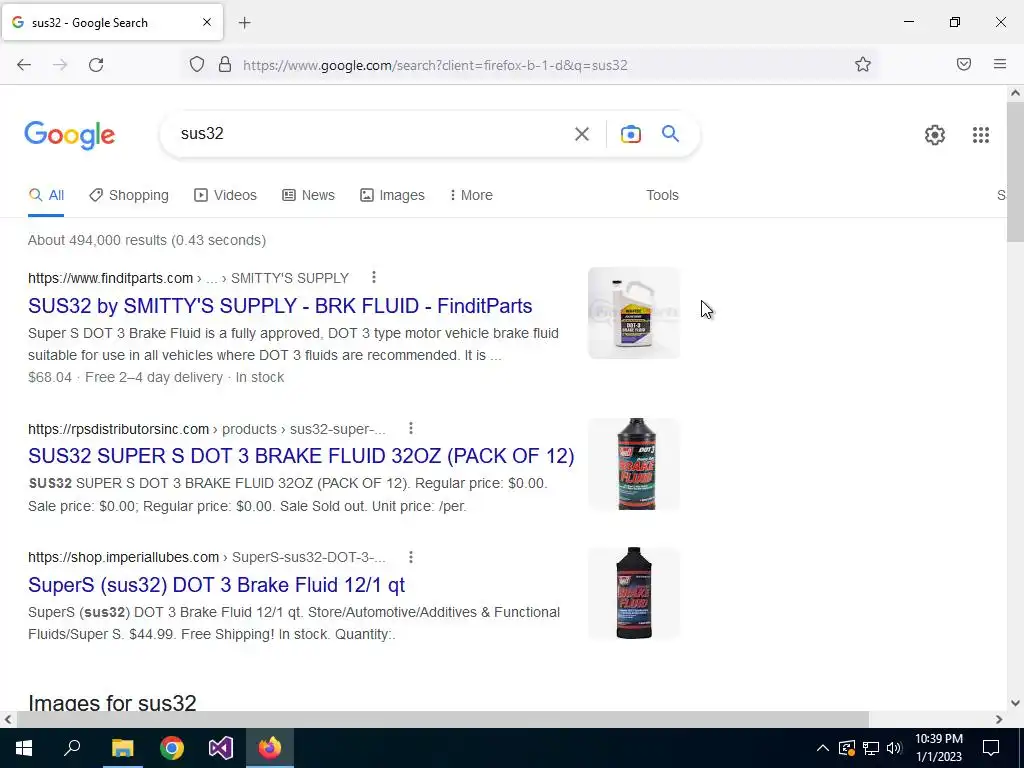Image resolution: width=1024 pixels, height=768 pixels.
Task: Open the network status tray icon
Action: point(871,748)
